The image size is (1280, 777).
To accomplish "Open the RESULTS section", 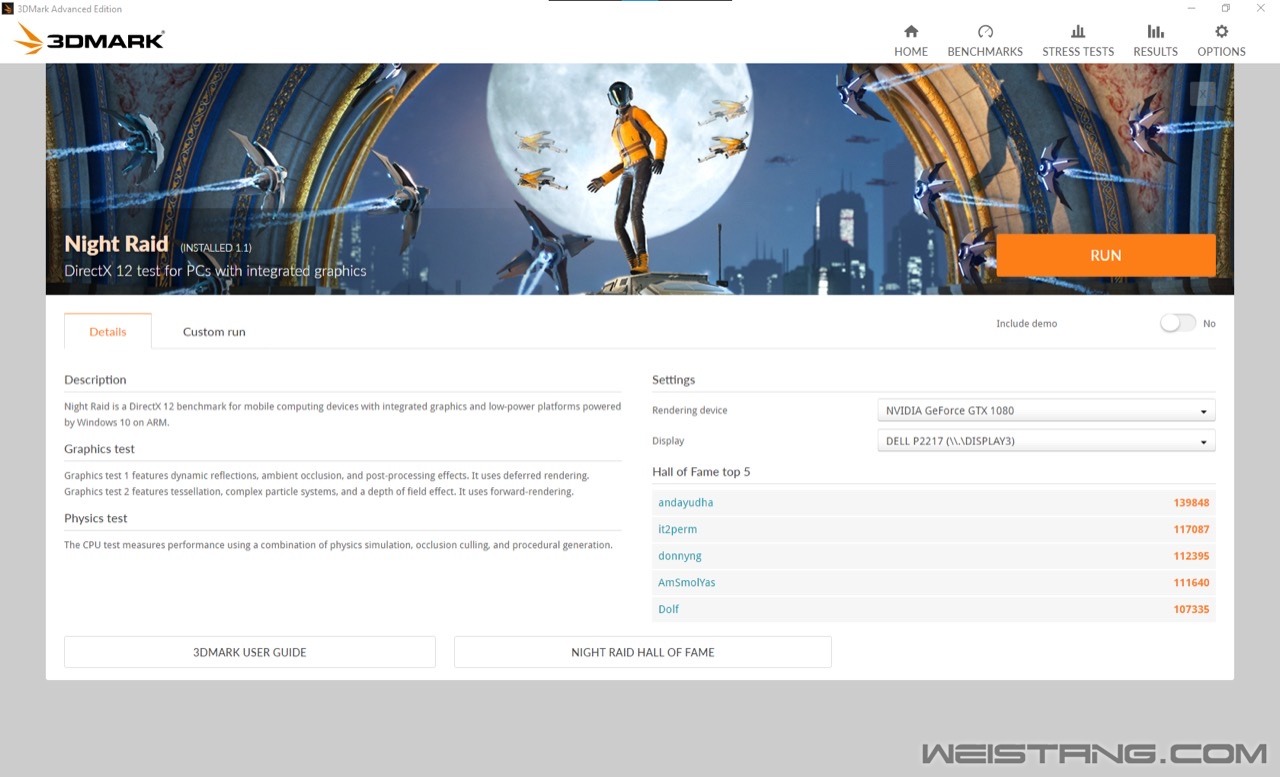I will pyautogui.click(x=1155, y=41).
